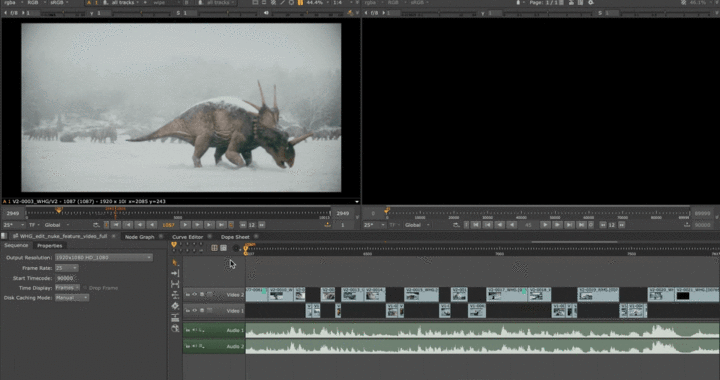Enable the Drop Frame checkbox
Screen dimensions: 720x380
pyautogui.click(x=85, y=288)
